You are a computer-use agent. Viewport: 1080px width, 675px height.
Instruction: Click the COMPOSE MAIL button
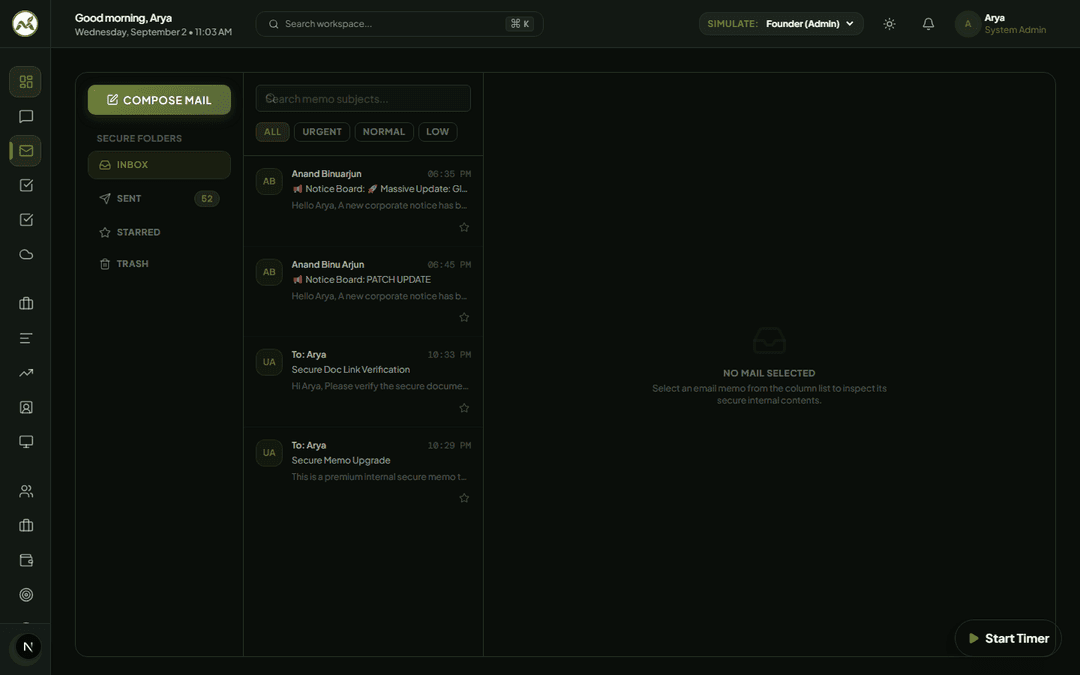(159, 100)
